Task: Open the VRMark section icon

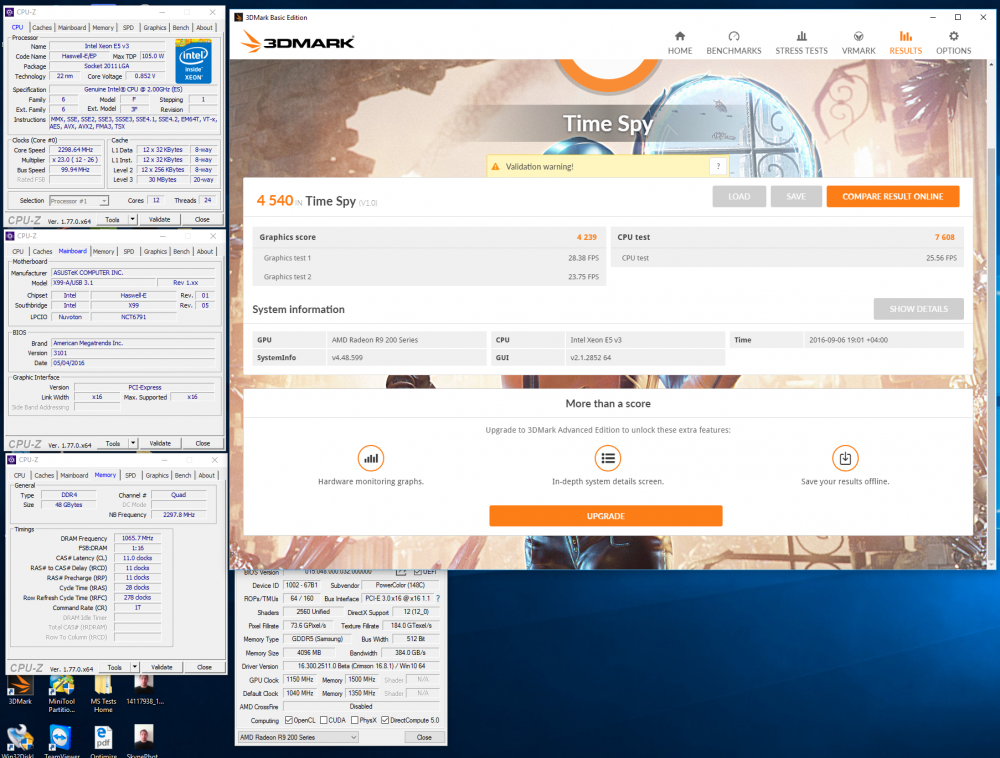Action: click(858, 36)
